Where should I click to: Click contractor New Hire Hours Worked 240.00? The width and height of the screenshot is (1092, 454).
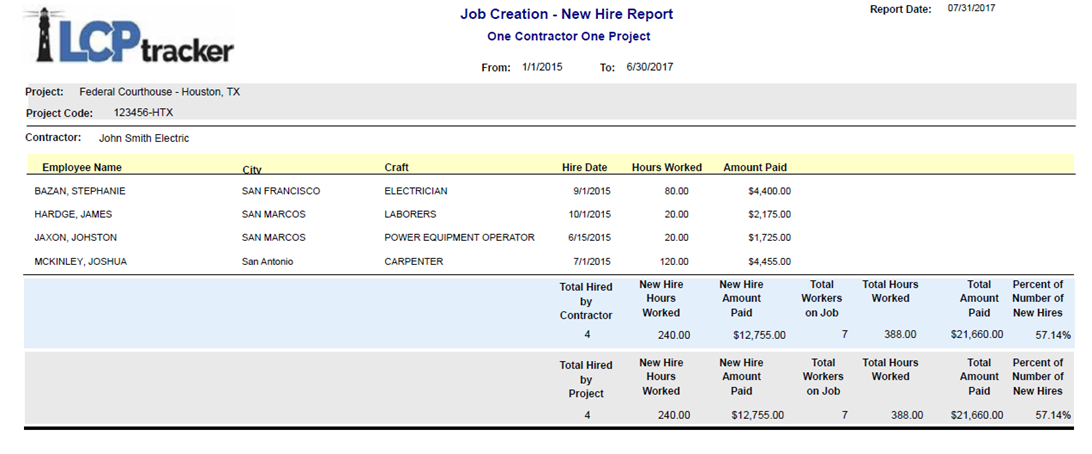673,335
